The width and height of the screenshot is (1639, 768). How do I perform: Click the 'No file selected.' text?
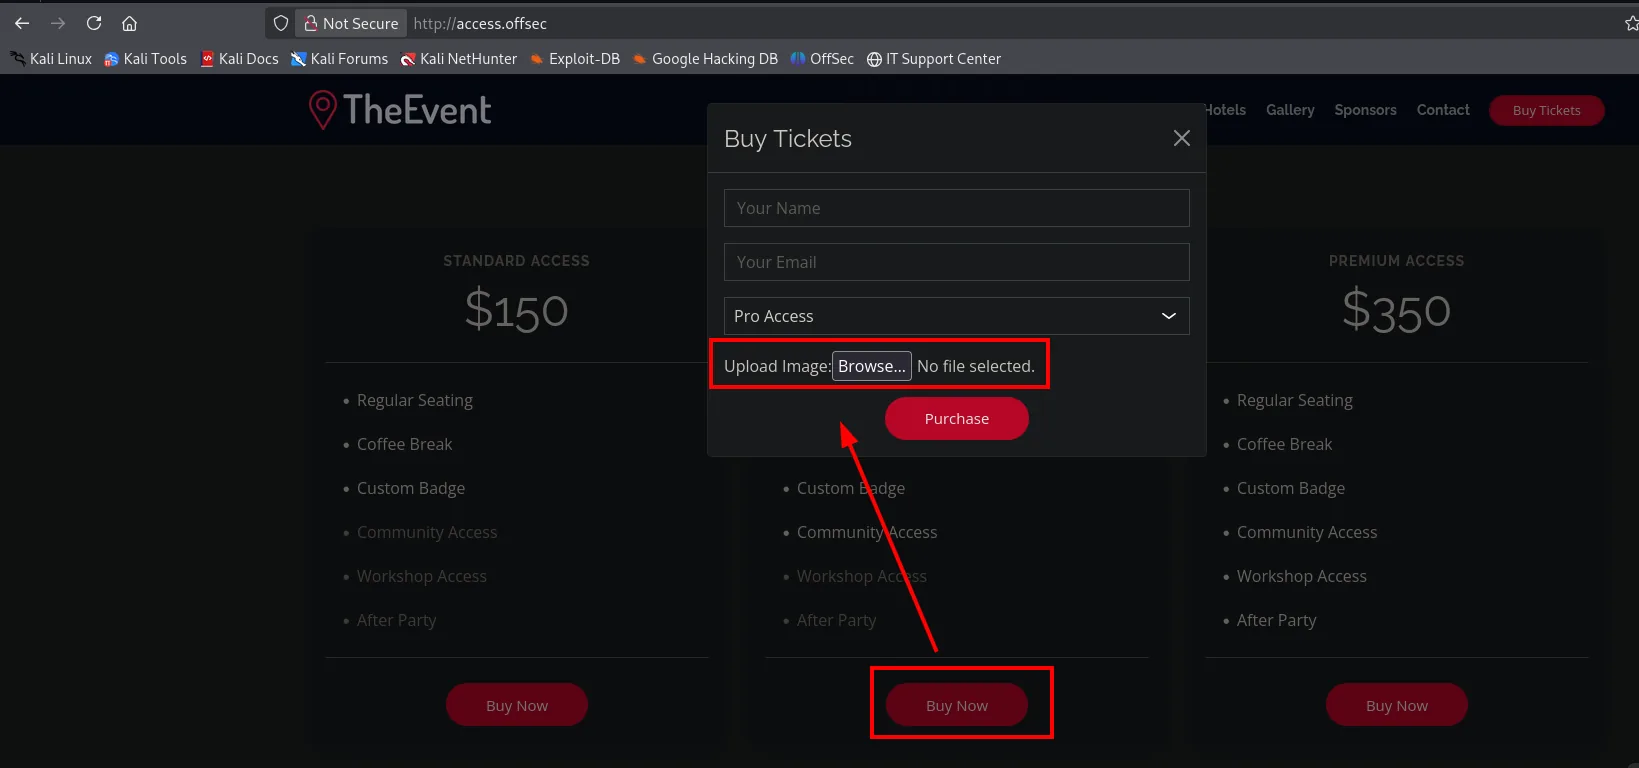976,366
